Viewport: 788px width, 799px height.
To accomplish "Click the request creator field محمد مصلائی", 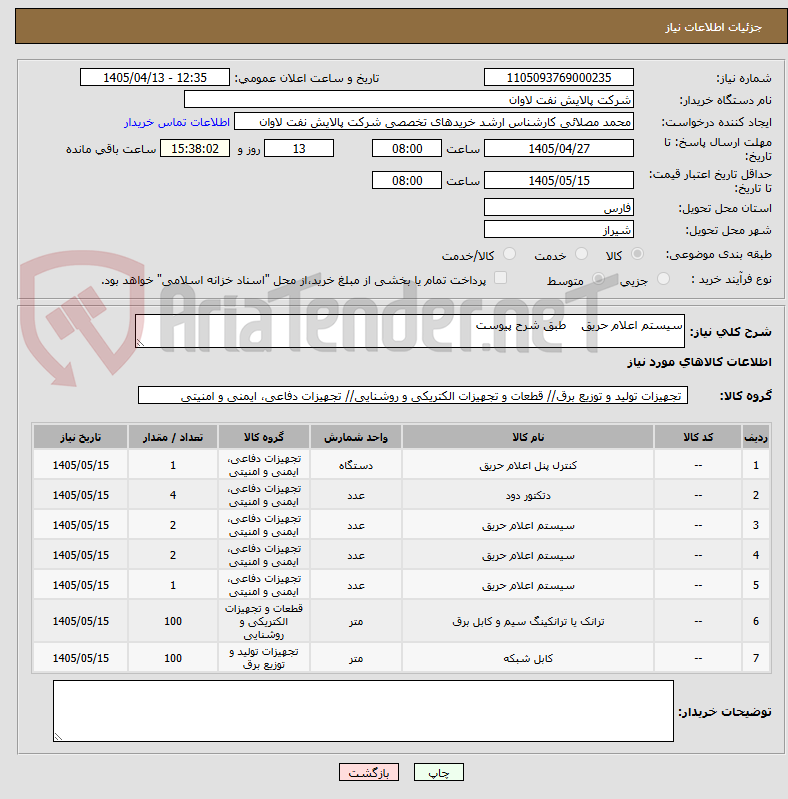I will click(x=434, y=122).
